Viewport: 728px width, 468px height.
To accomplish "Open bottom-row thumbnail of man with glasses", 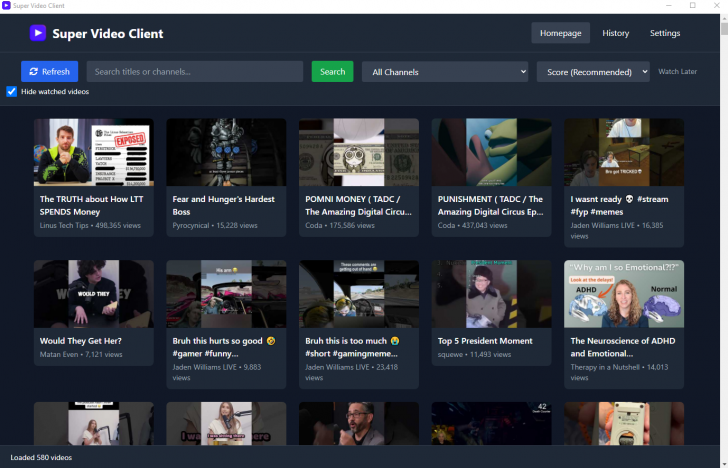I will pyautogui.click(x=359, y=423).
